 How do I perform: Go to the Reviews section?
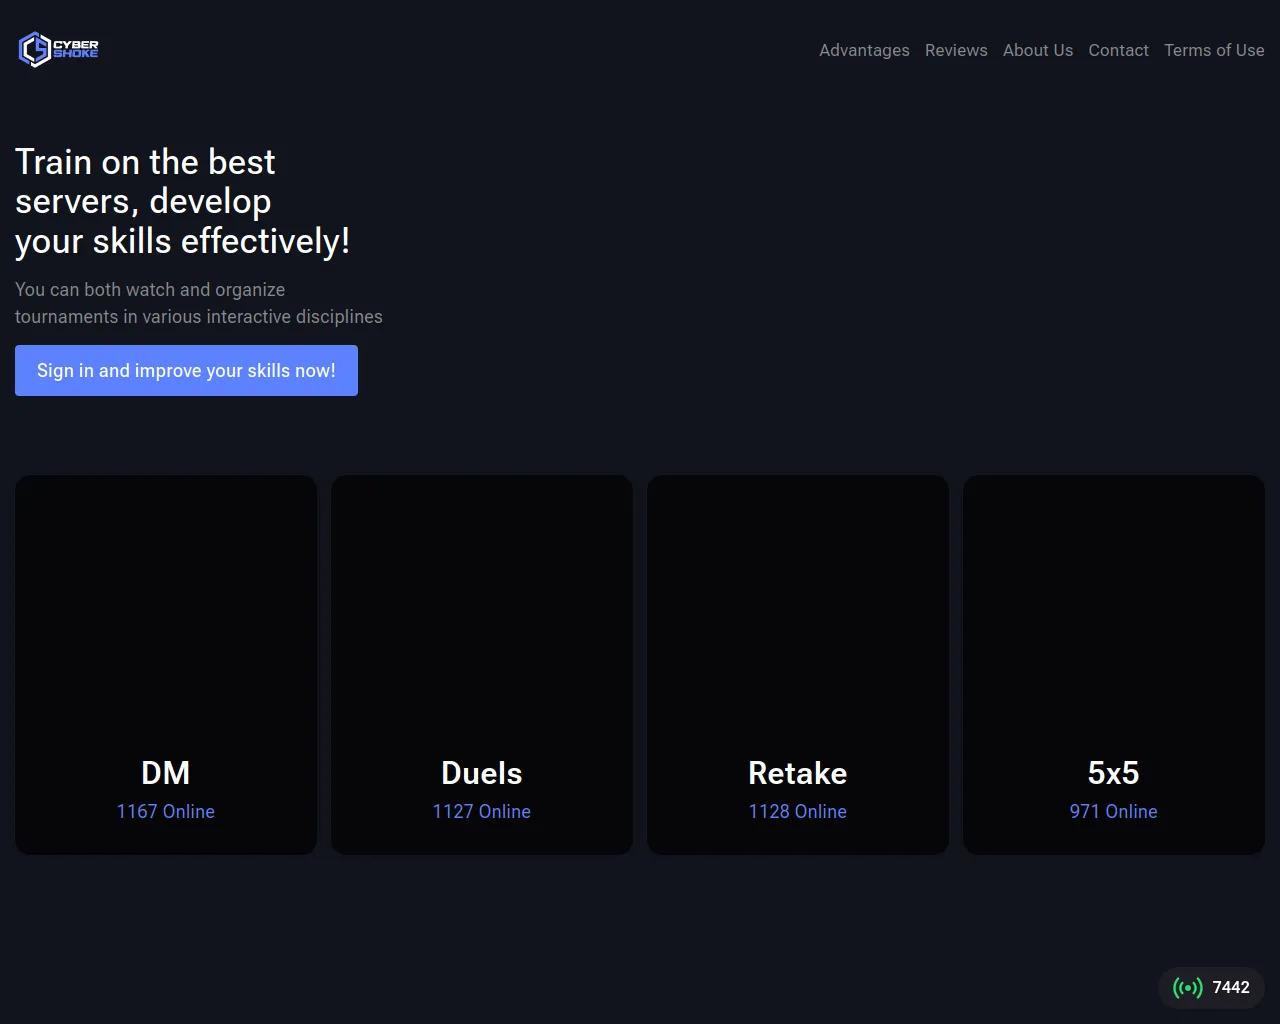(956, 50)
